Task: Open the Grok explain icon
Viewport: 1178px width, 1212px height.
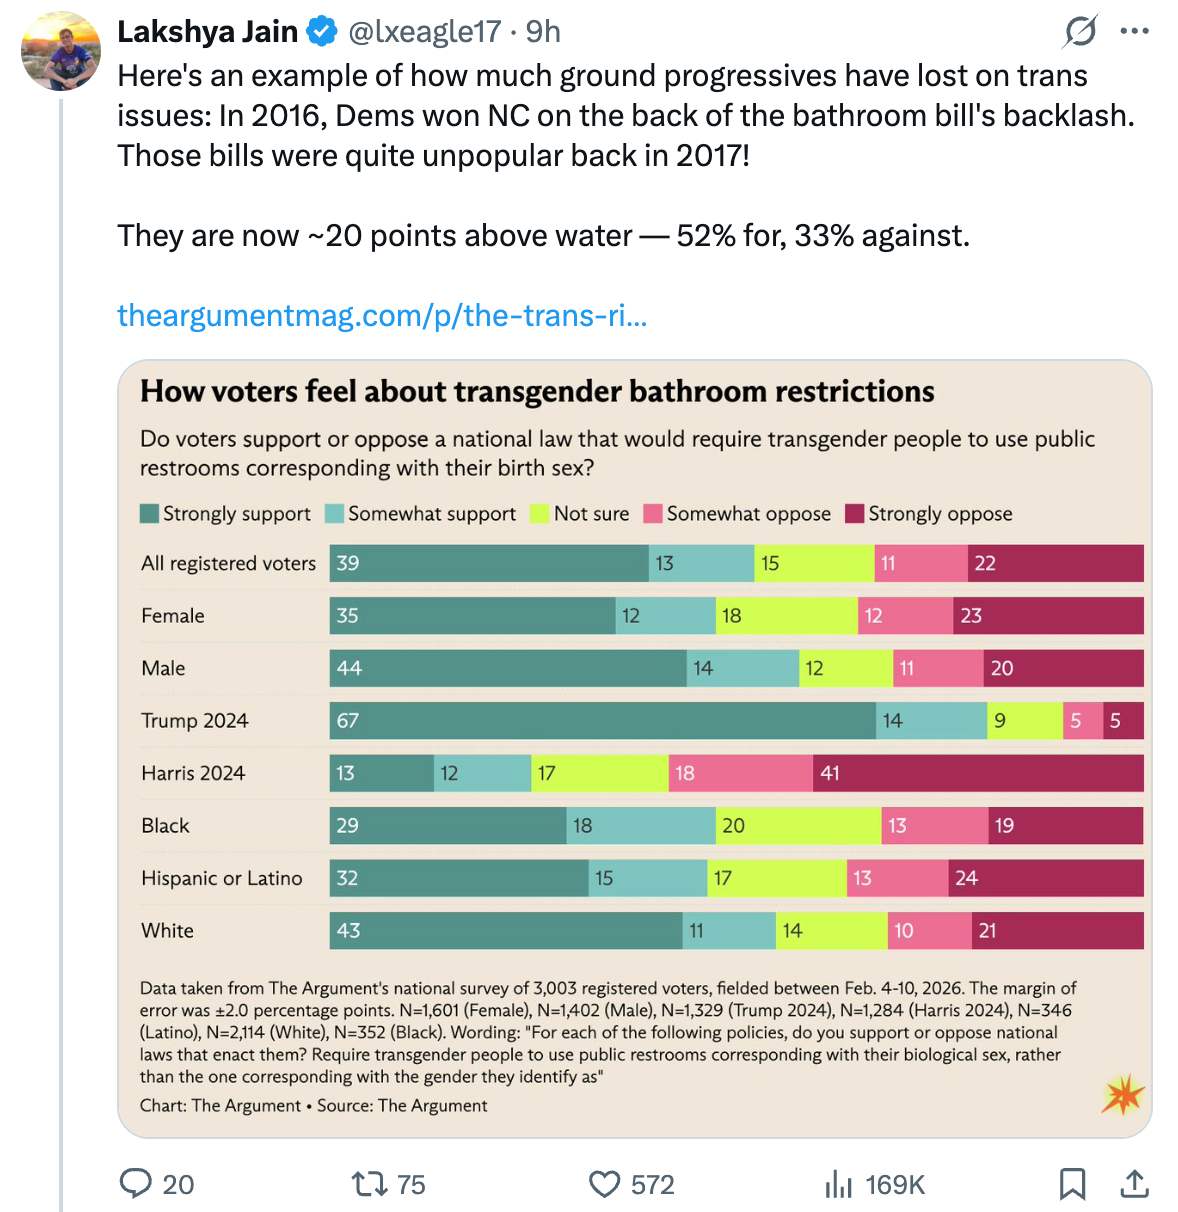Action: (1080, 31)
